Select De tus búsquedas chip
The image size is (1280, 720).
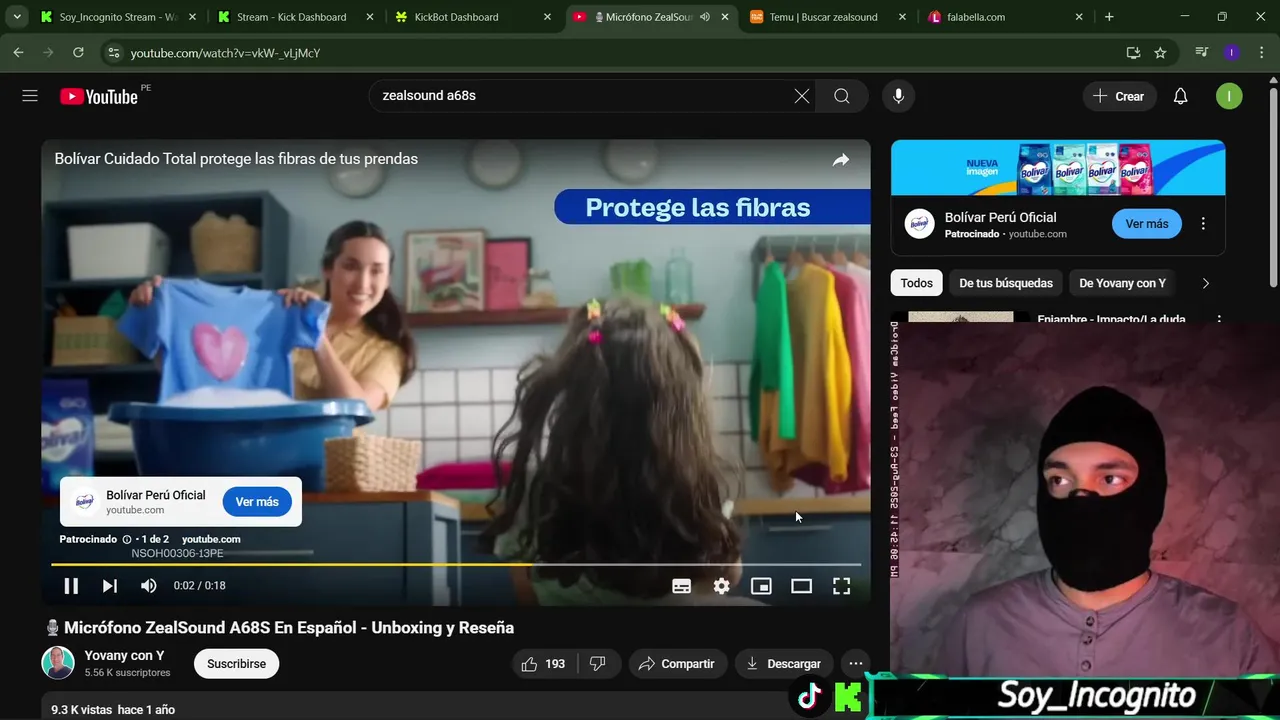1006,283
